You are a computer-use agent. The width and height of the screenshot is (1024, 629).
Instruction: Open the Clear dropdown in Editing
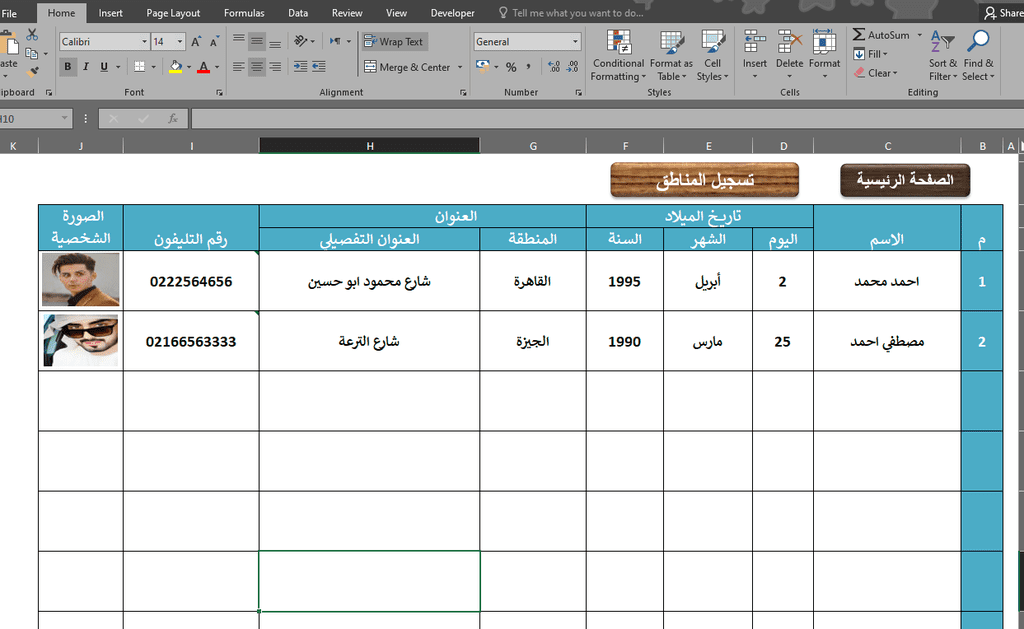[x=876, y=73]
